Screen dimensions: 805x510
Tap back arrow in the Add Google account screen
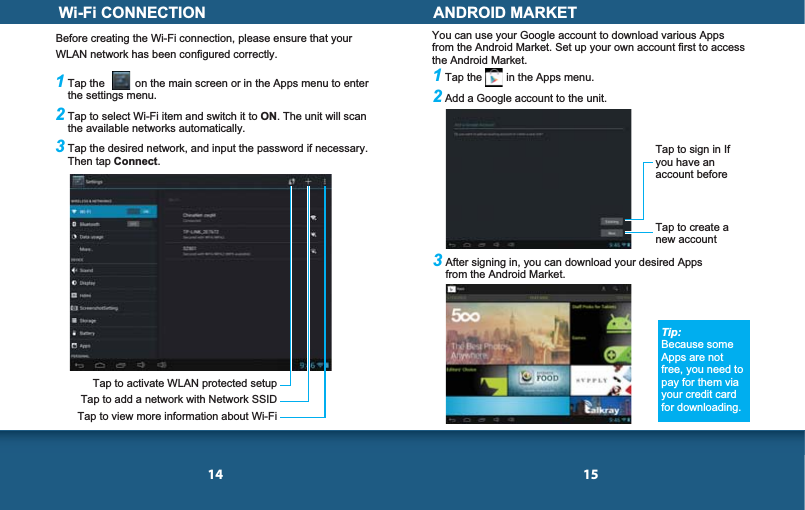(x=452, y=245)
